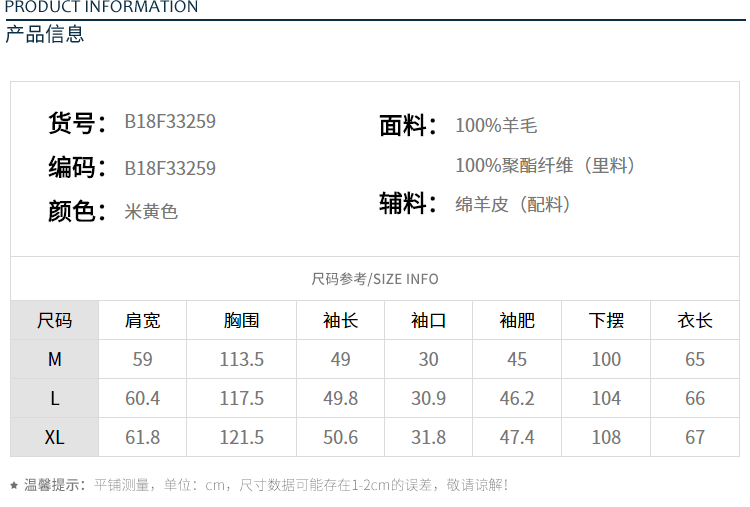Click shoulder width value 61.8

tap(143, 437)
